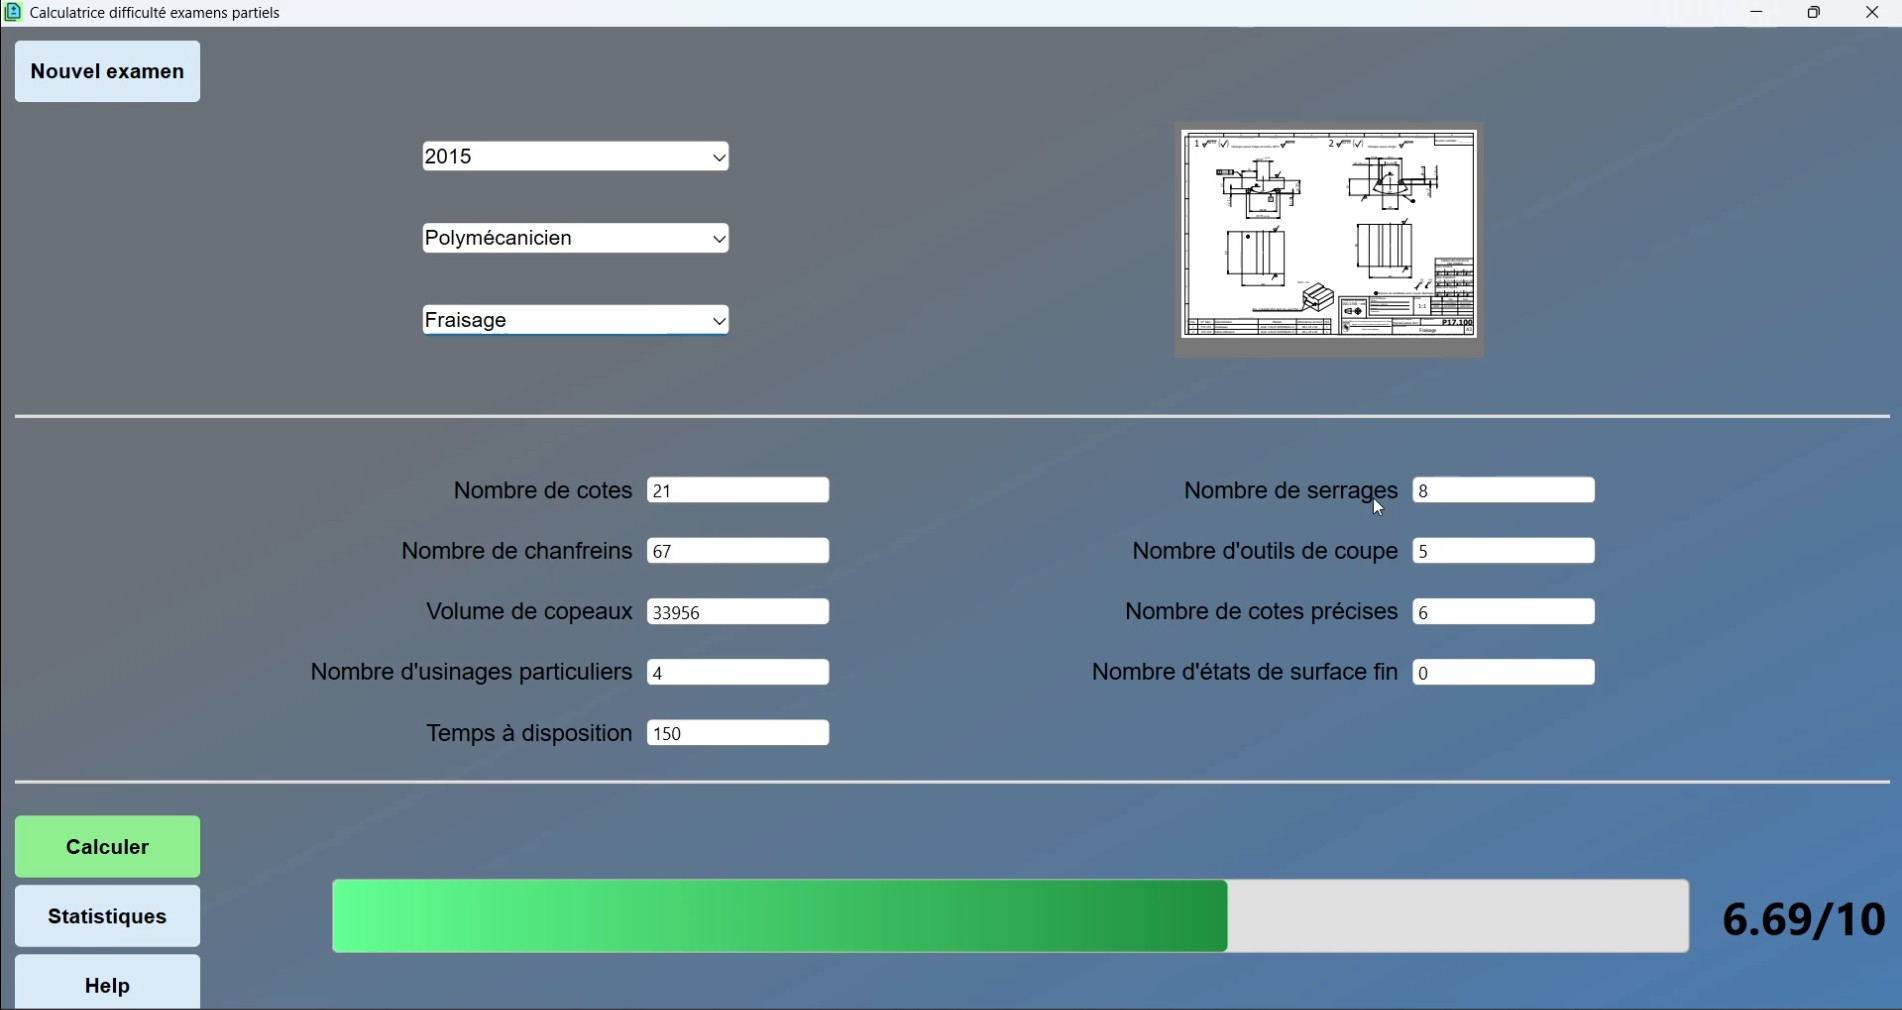Click the Nouvel examen button
Screen dimensions: 1902x1010
click(x=107, y=72)
